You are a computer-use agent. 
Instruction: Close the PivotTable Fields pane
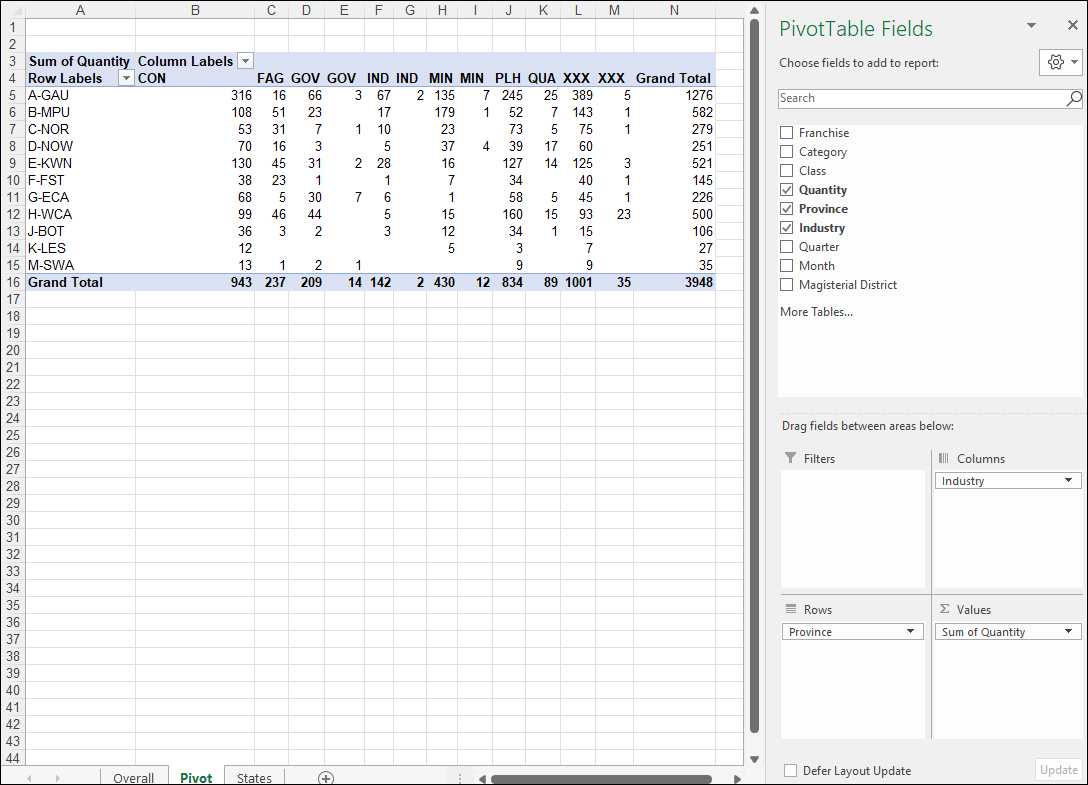pos(1073,26)
